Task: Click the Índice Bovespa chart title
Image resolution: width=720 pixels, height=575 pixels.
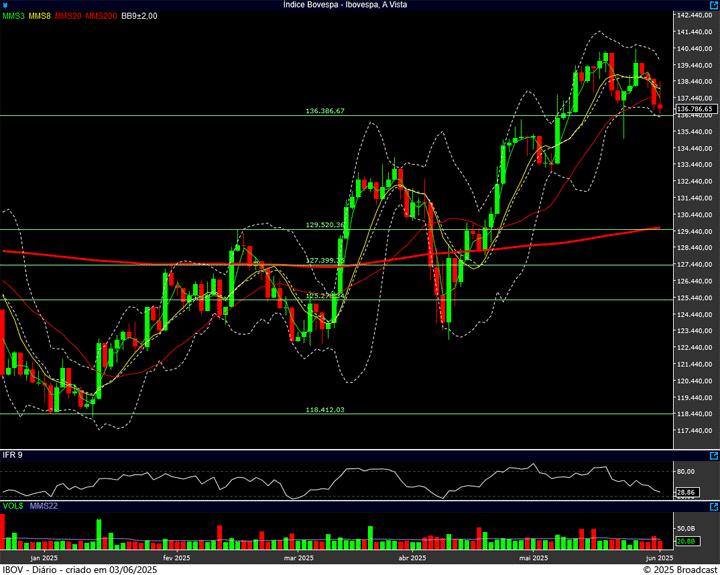Action: pyautogui.click(x=345, y=5)
